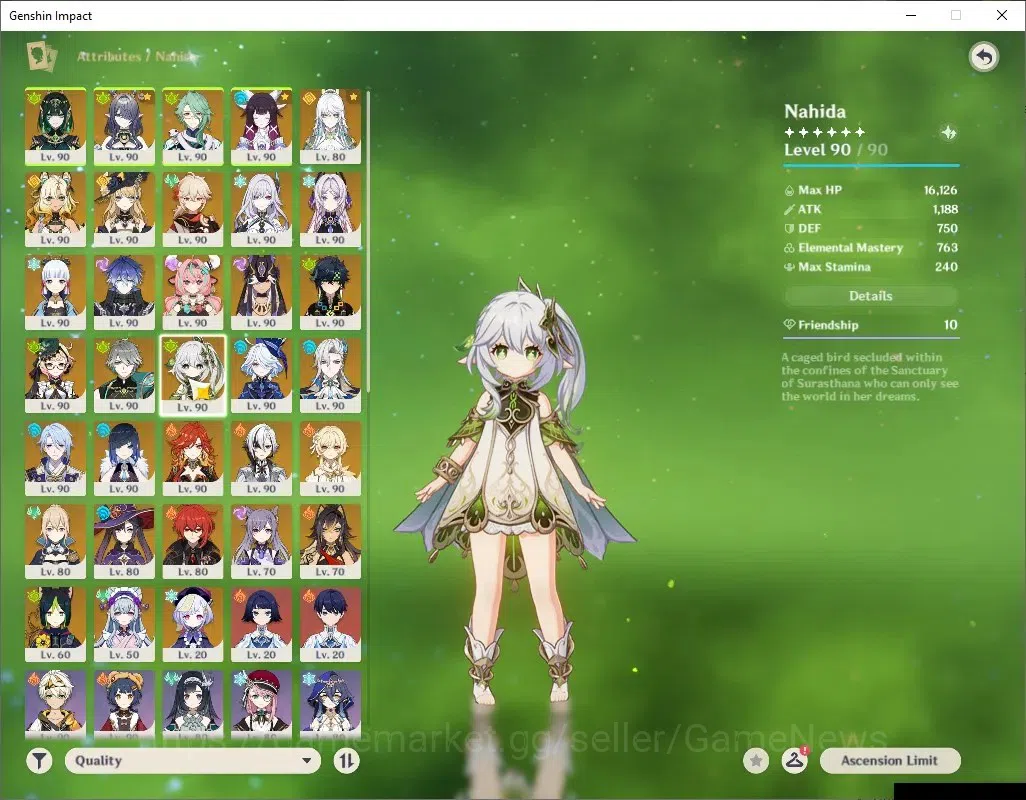Open the character filter funnel icon
This screenshot has width=1026, height=800.
[39, 761]
